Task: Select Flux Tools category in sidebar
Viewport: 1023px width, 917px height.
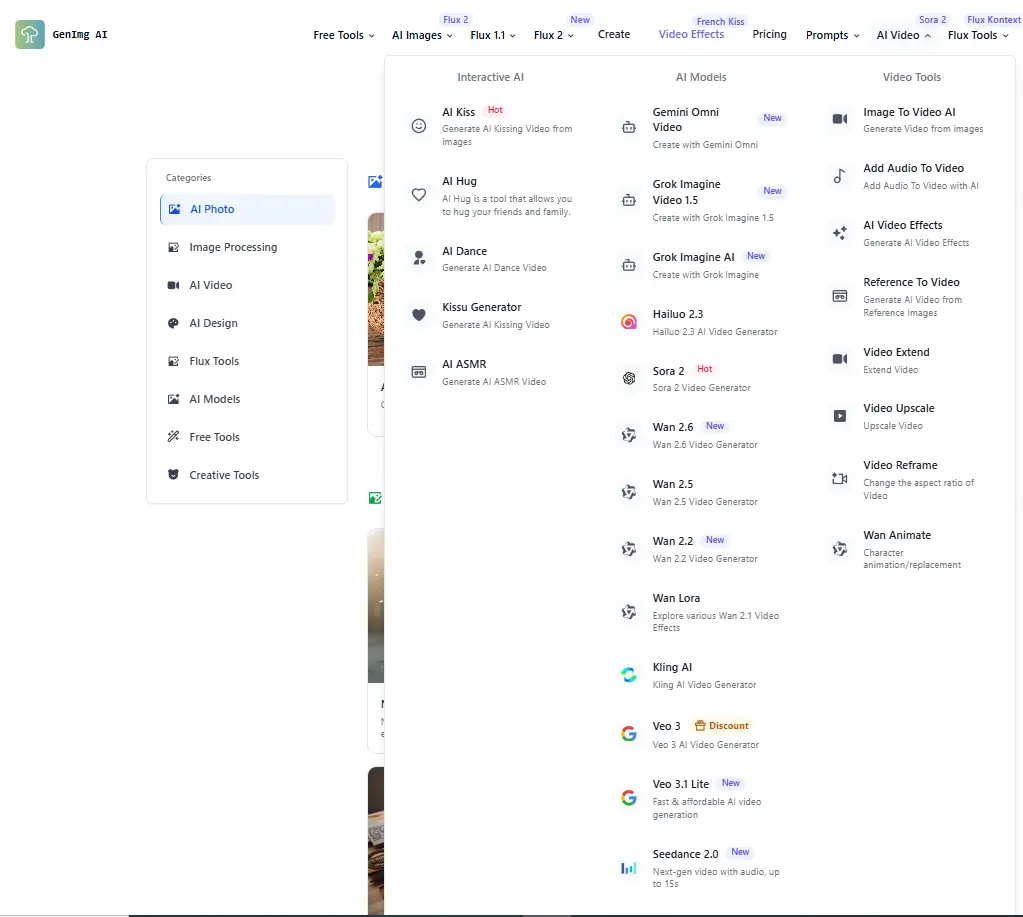Action: (x=247, y=361)
